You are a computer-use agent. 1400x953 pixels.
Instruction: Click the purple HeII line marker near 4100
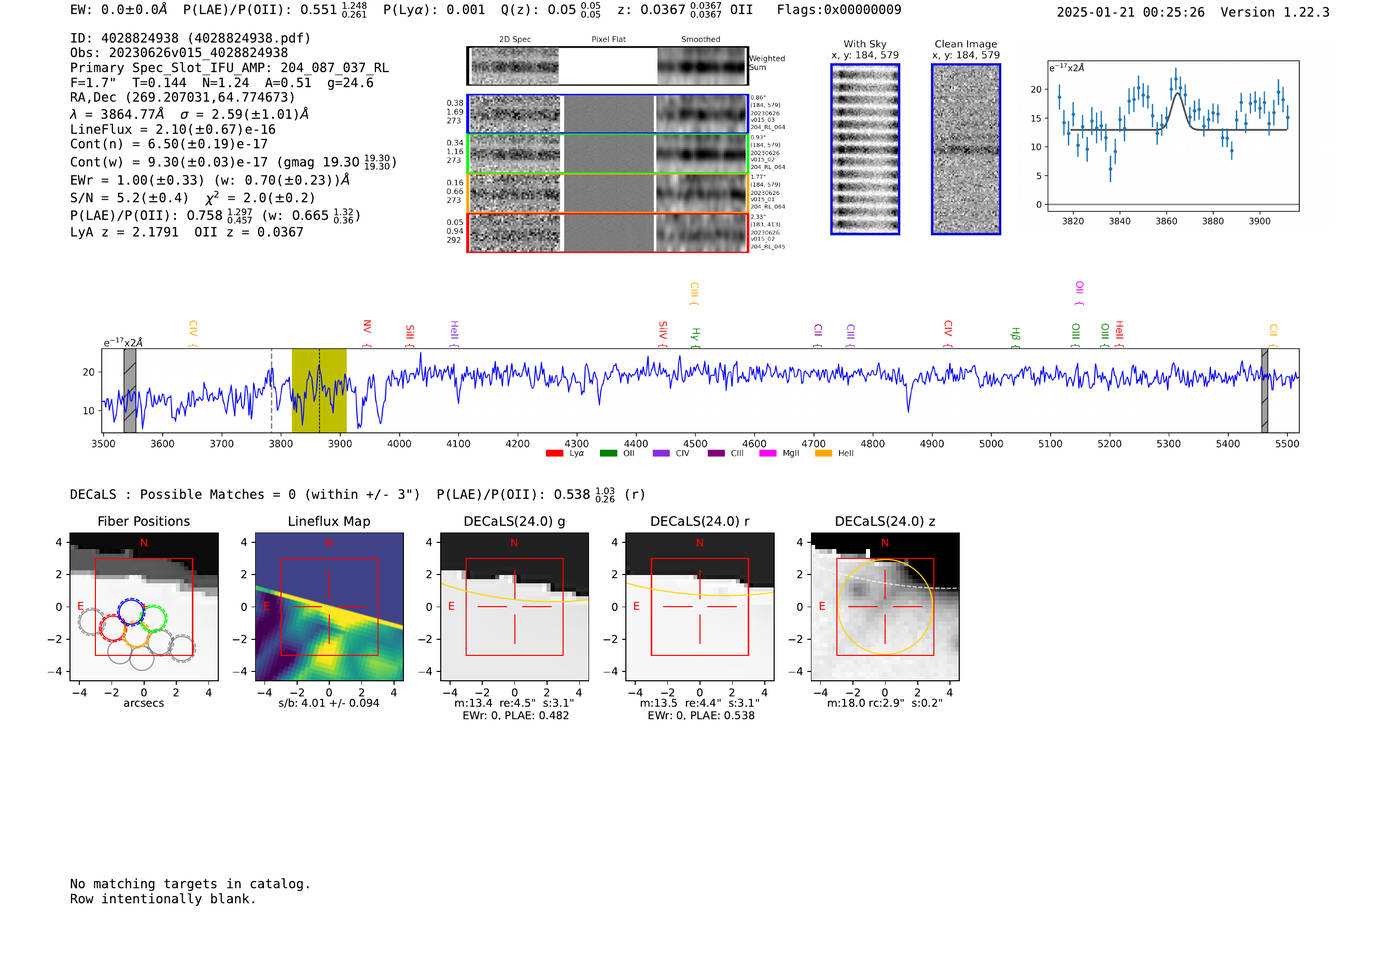click(x=453, y=333)
